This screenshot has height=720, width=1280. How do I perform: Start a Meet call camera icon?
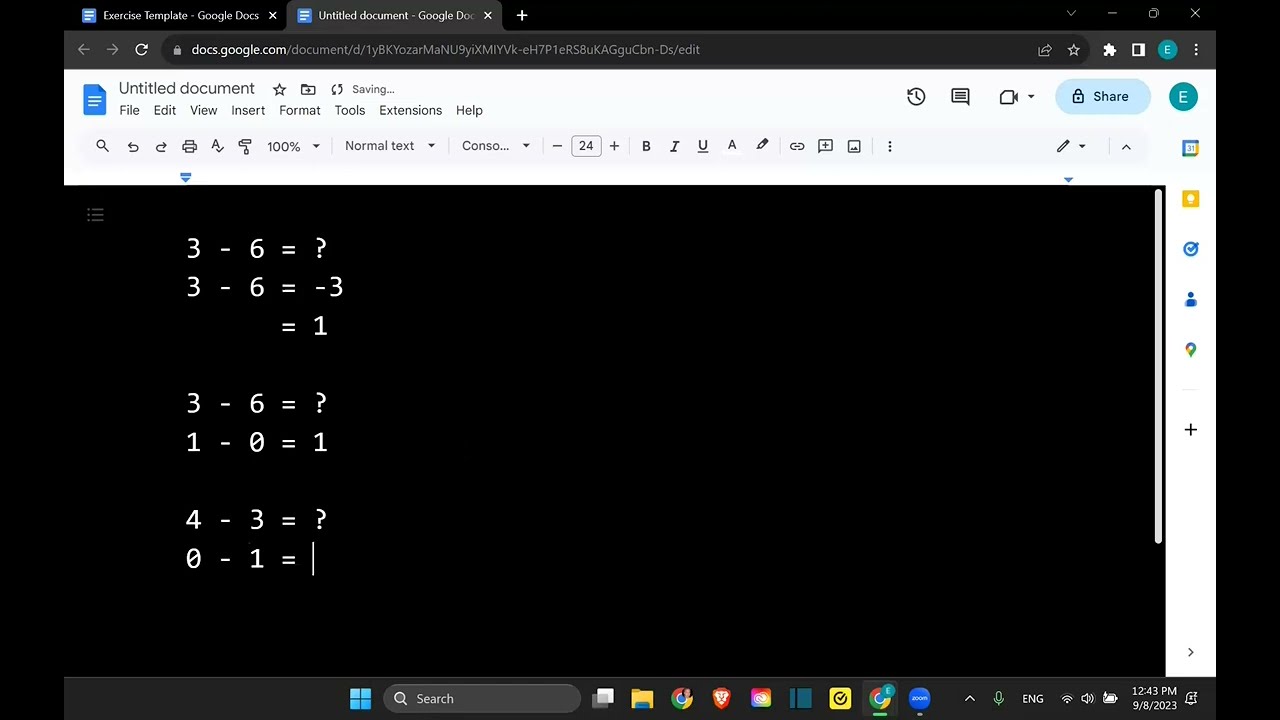click(x=1008, y=97)
